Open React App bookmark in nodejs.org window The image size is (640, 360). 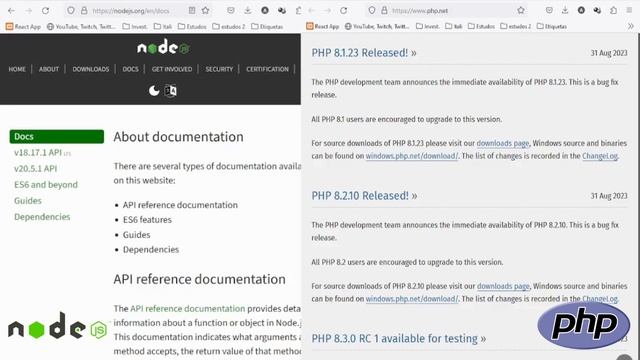click(x=23, y=27)
